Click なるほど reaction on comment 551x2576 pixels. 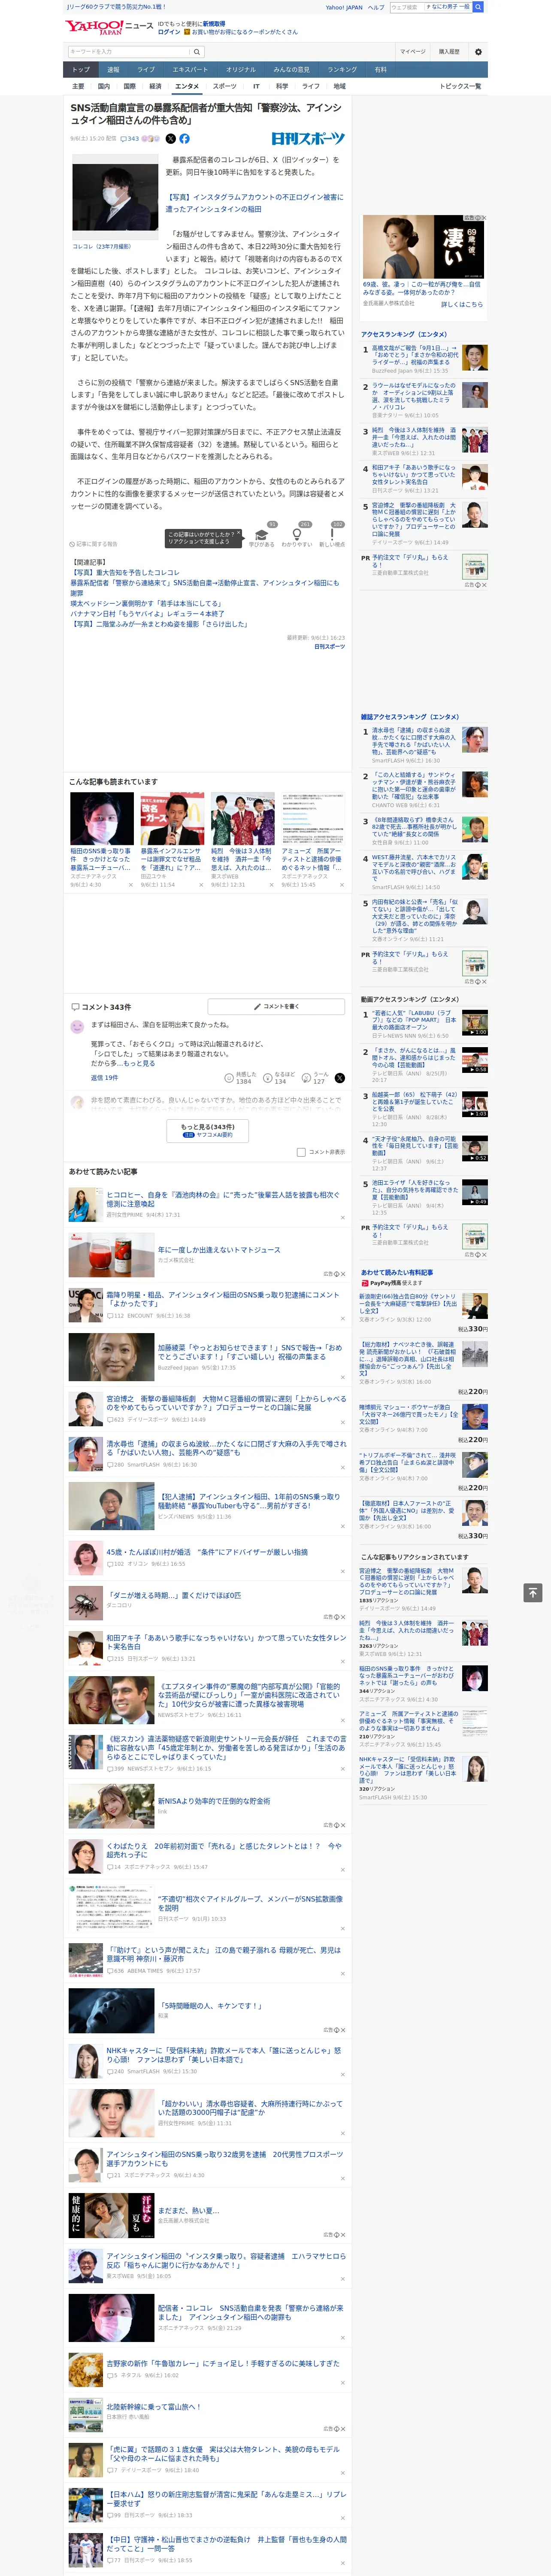[279, 1078]
